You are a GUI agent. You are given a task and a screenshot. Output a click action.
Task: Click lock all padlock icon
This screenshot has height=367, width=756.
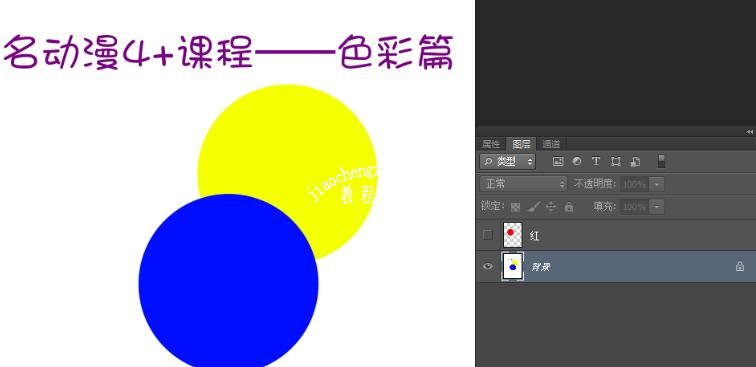coord(569,207)
